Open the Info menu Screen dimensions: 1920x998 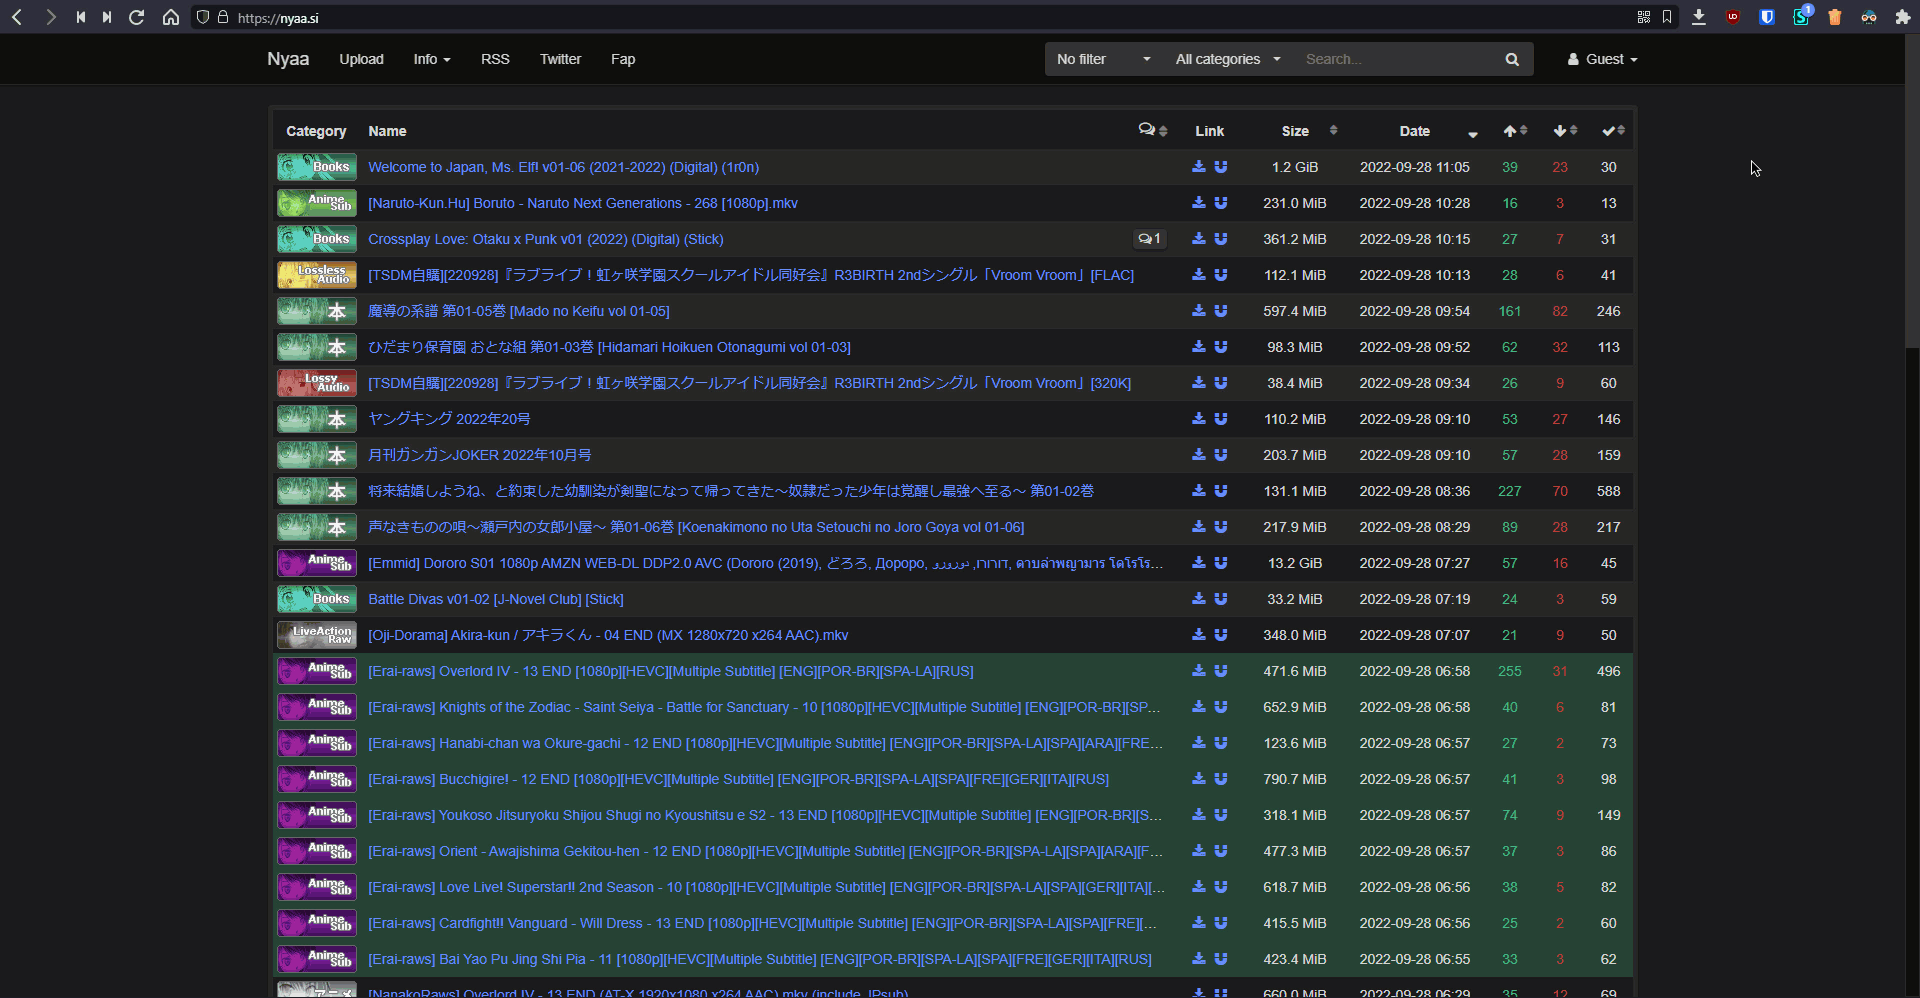coord(432,59)
